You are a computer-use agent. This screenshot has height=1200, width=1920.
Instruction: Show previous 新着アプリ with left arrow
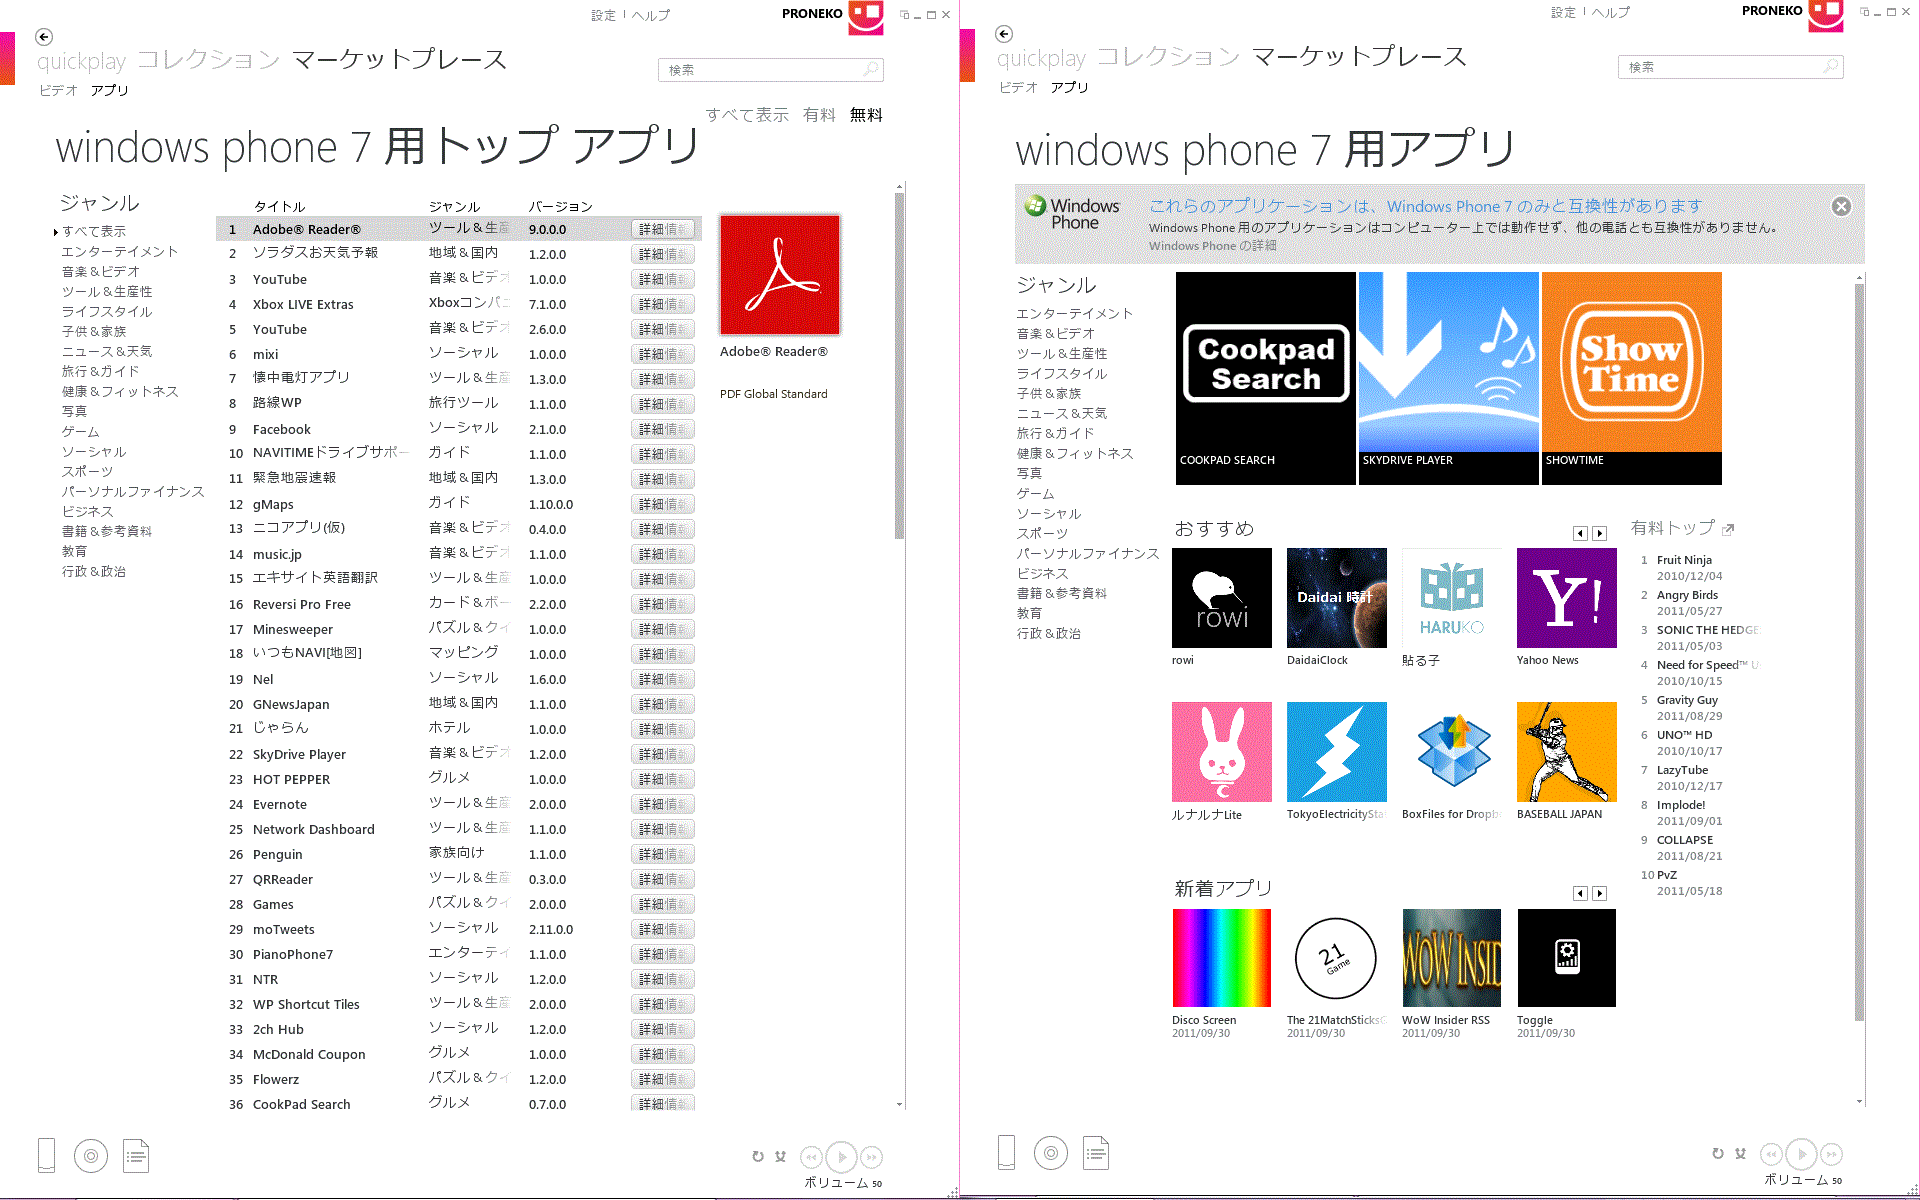point(1580,893)
